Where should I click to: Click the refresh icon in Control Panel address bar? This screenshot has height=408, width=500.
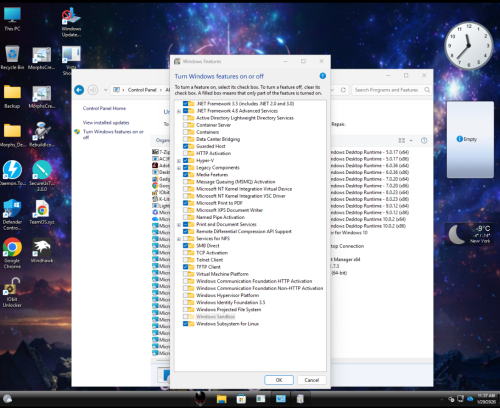click(343, 90)
